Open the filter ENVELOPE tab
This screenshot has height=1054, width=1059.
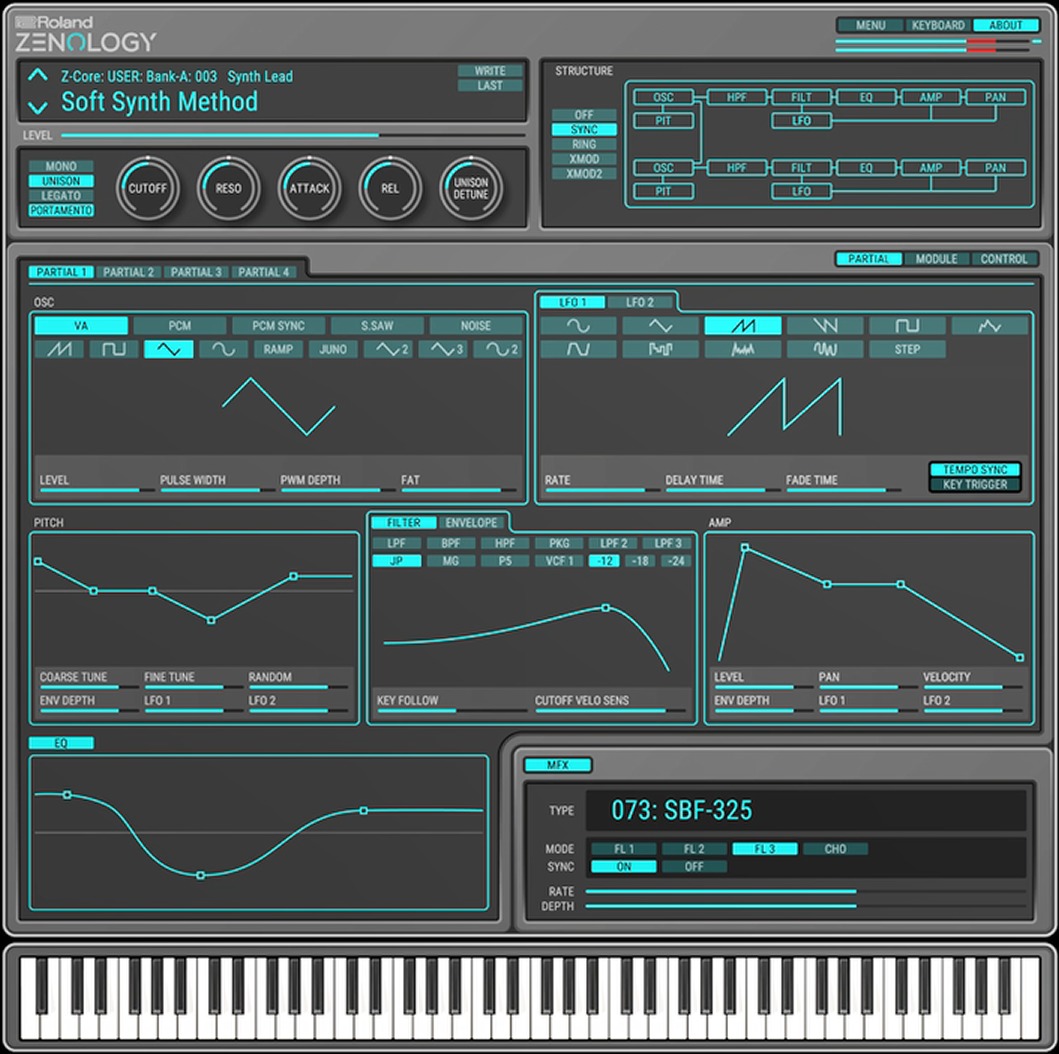click(471, 523)
